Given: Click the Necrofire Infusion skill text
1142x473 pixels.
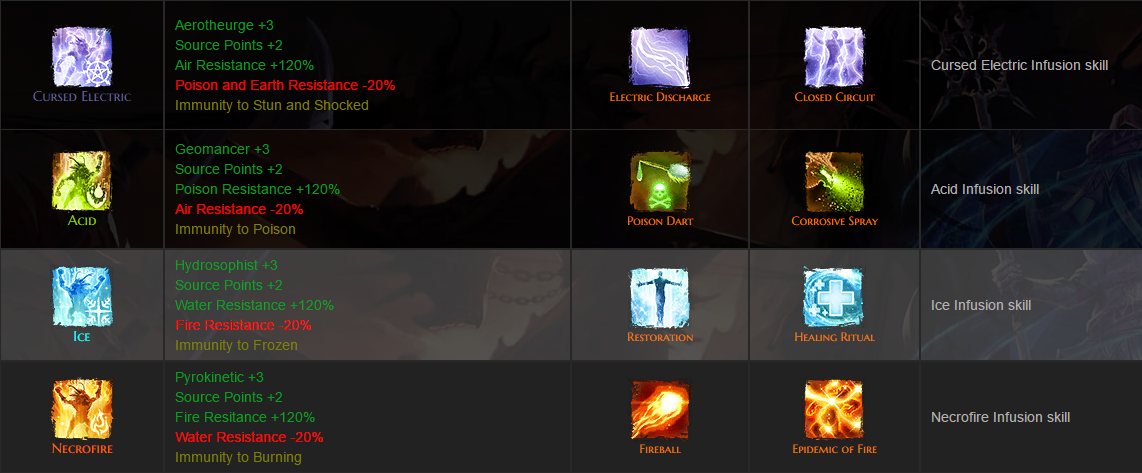Looking at the screenshot, I should click(x=1000, y=418).
